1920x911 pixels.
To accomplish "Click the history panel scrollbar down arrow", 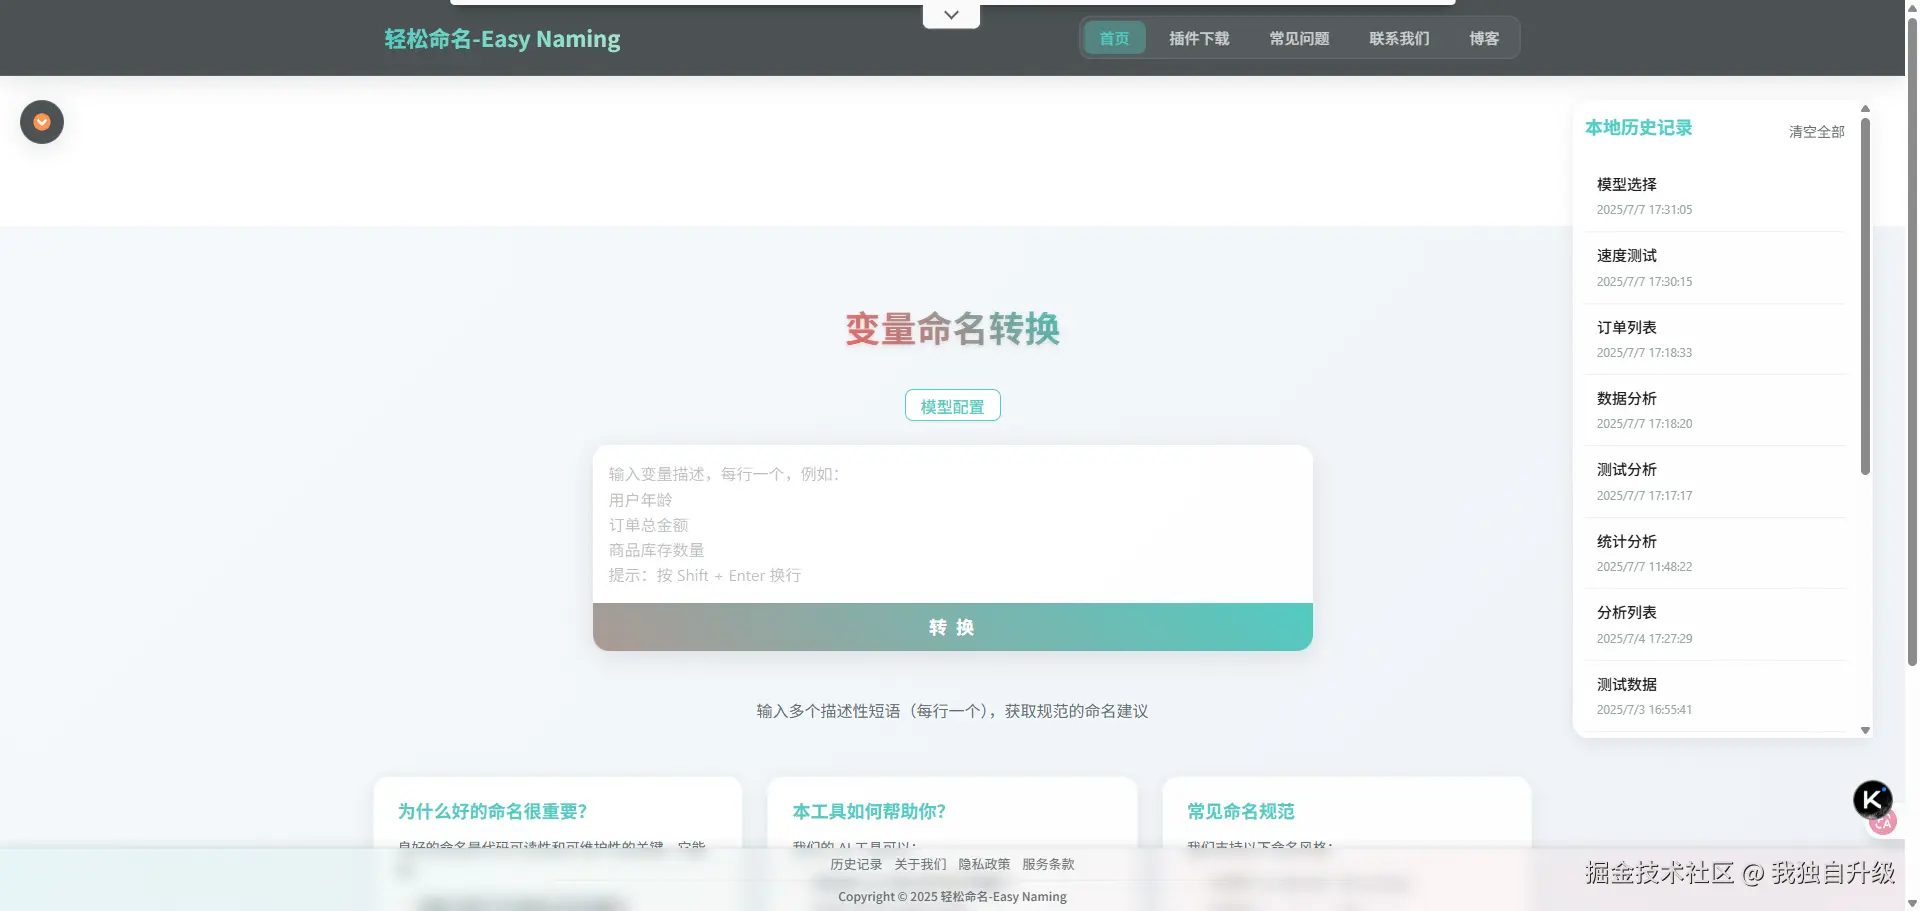I will (x=1864, y=730).
